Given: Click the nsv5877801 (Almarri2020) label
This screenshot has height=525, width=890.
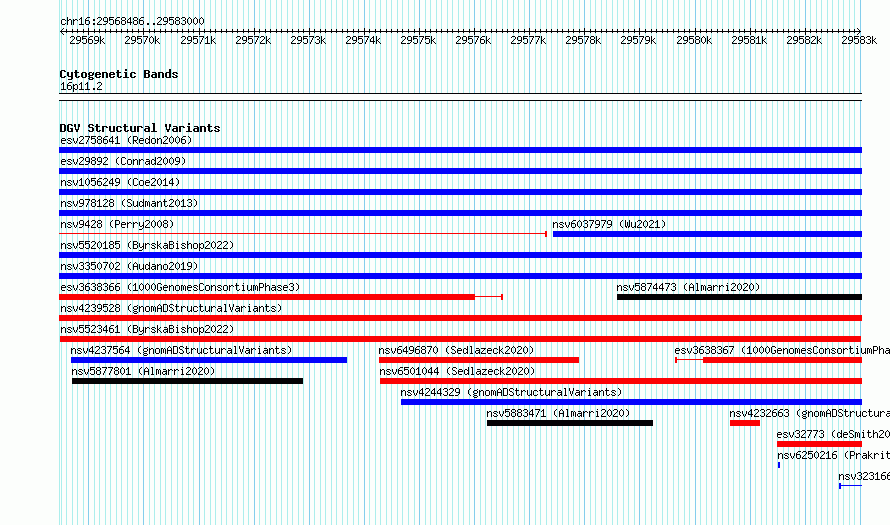Looking at the screenshot, I should 143,371.
